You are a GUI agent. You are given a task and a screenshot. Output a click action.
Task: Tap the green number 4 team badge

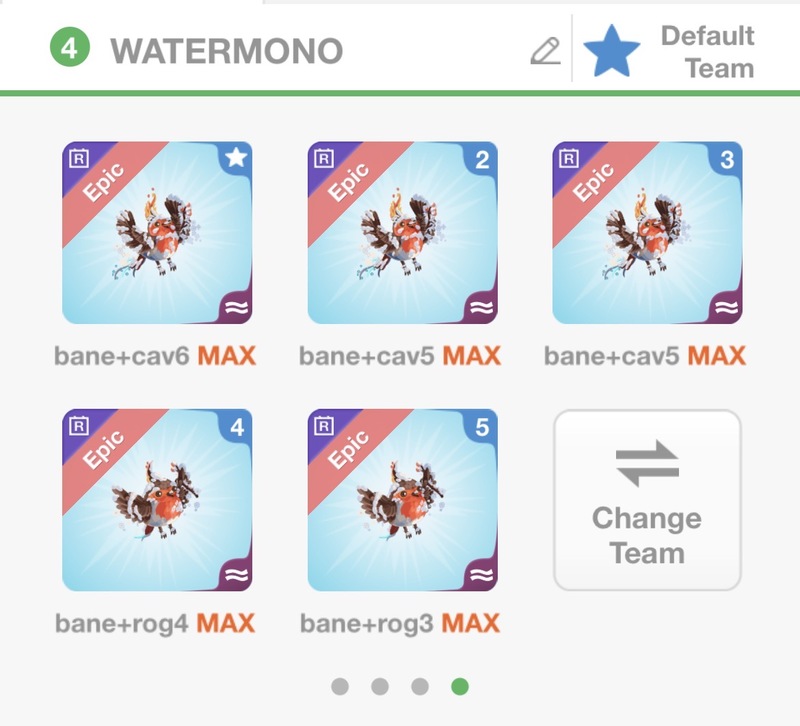pos(70,47)
